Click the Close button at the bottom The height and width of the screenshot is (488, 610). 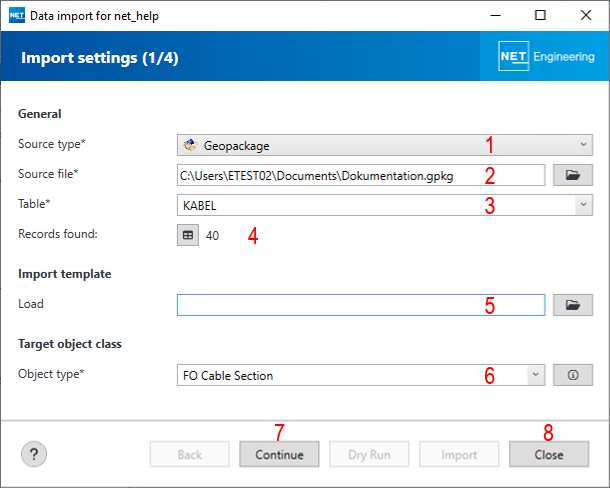(548, 455)
